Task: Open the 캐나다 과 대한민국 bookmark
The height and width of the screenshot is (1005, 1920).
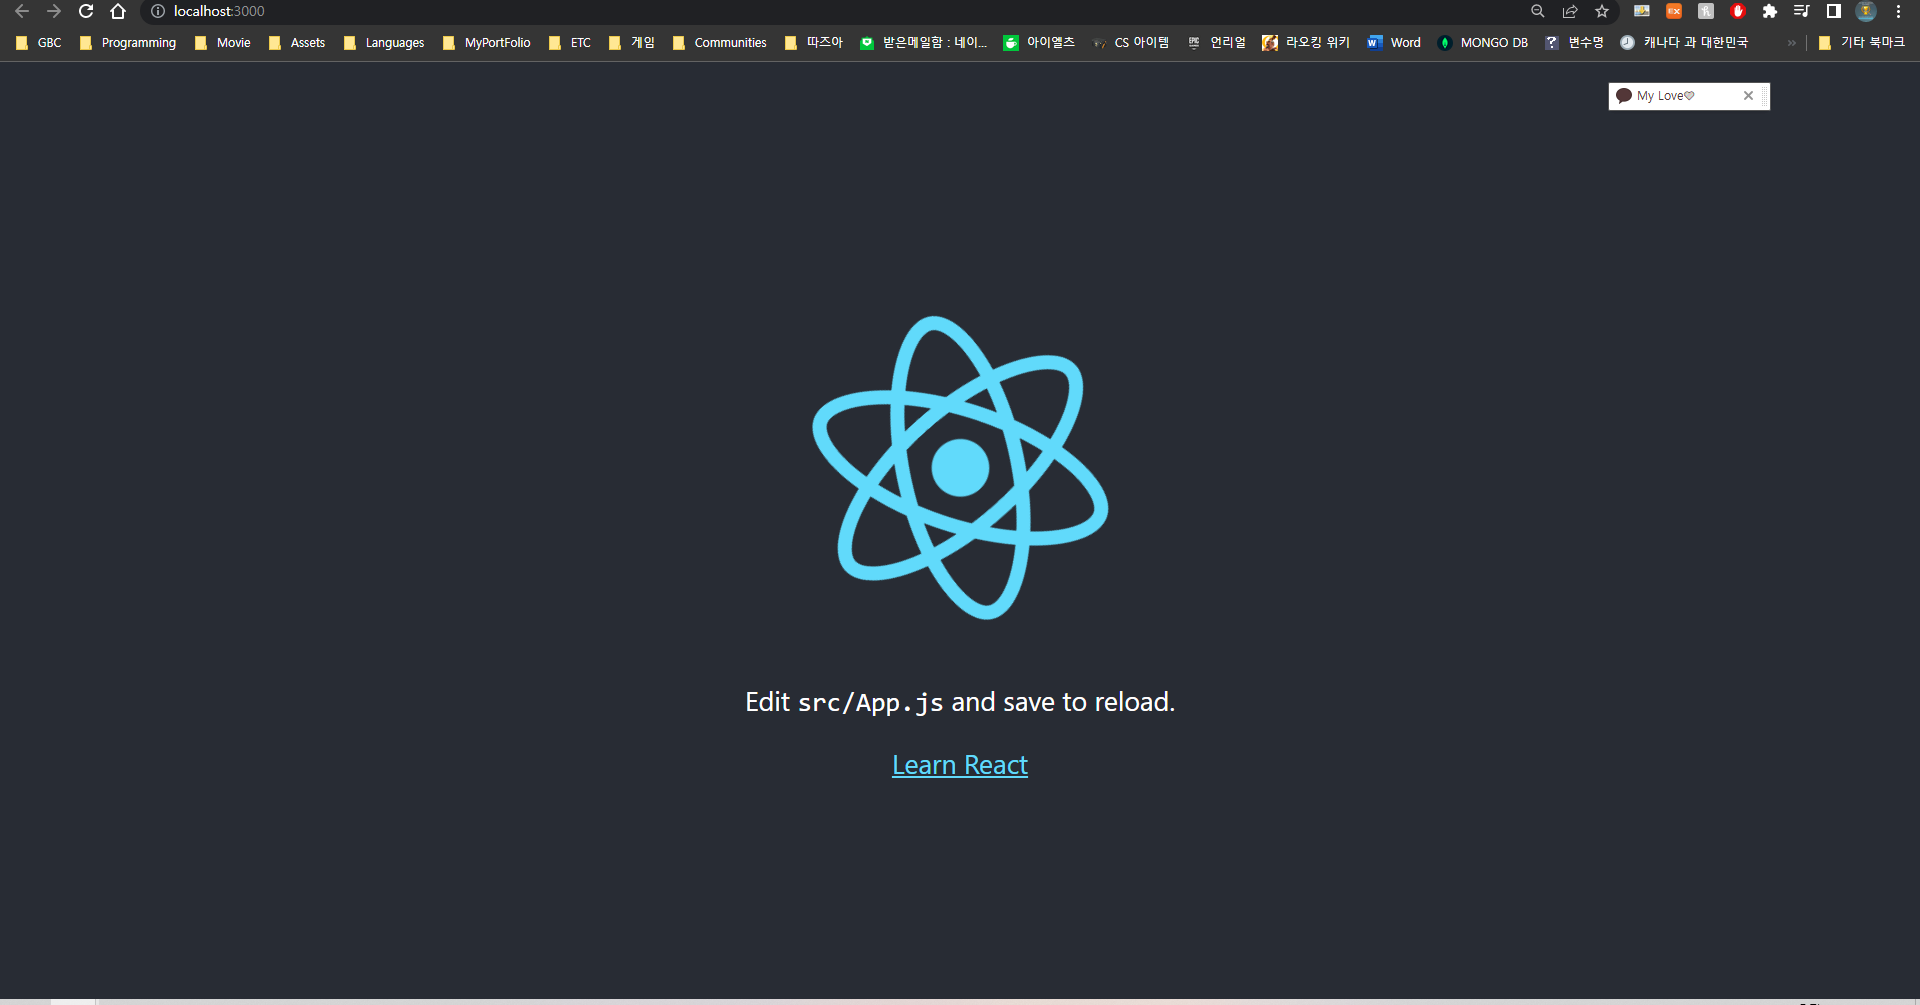Action: (1684, 43)
